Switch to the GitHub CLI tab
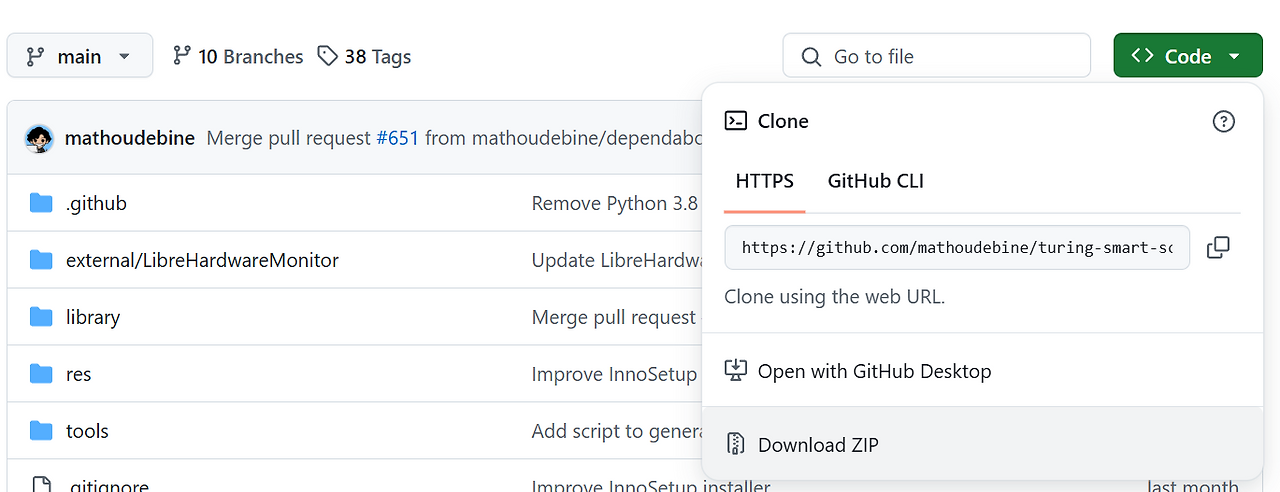1280x492 pixels. coord(875,181)
